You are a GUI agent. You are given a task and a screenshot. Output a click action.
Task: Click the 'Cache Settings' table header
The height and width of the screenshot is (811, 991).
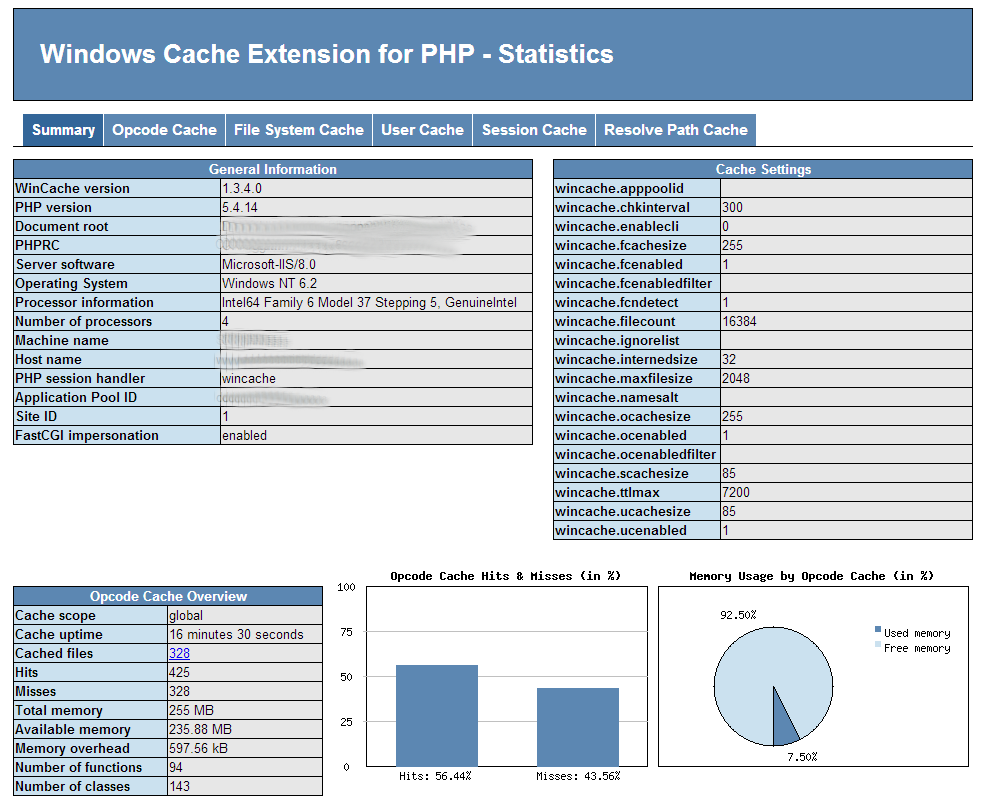(763, 169)
